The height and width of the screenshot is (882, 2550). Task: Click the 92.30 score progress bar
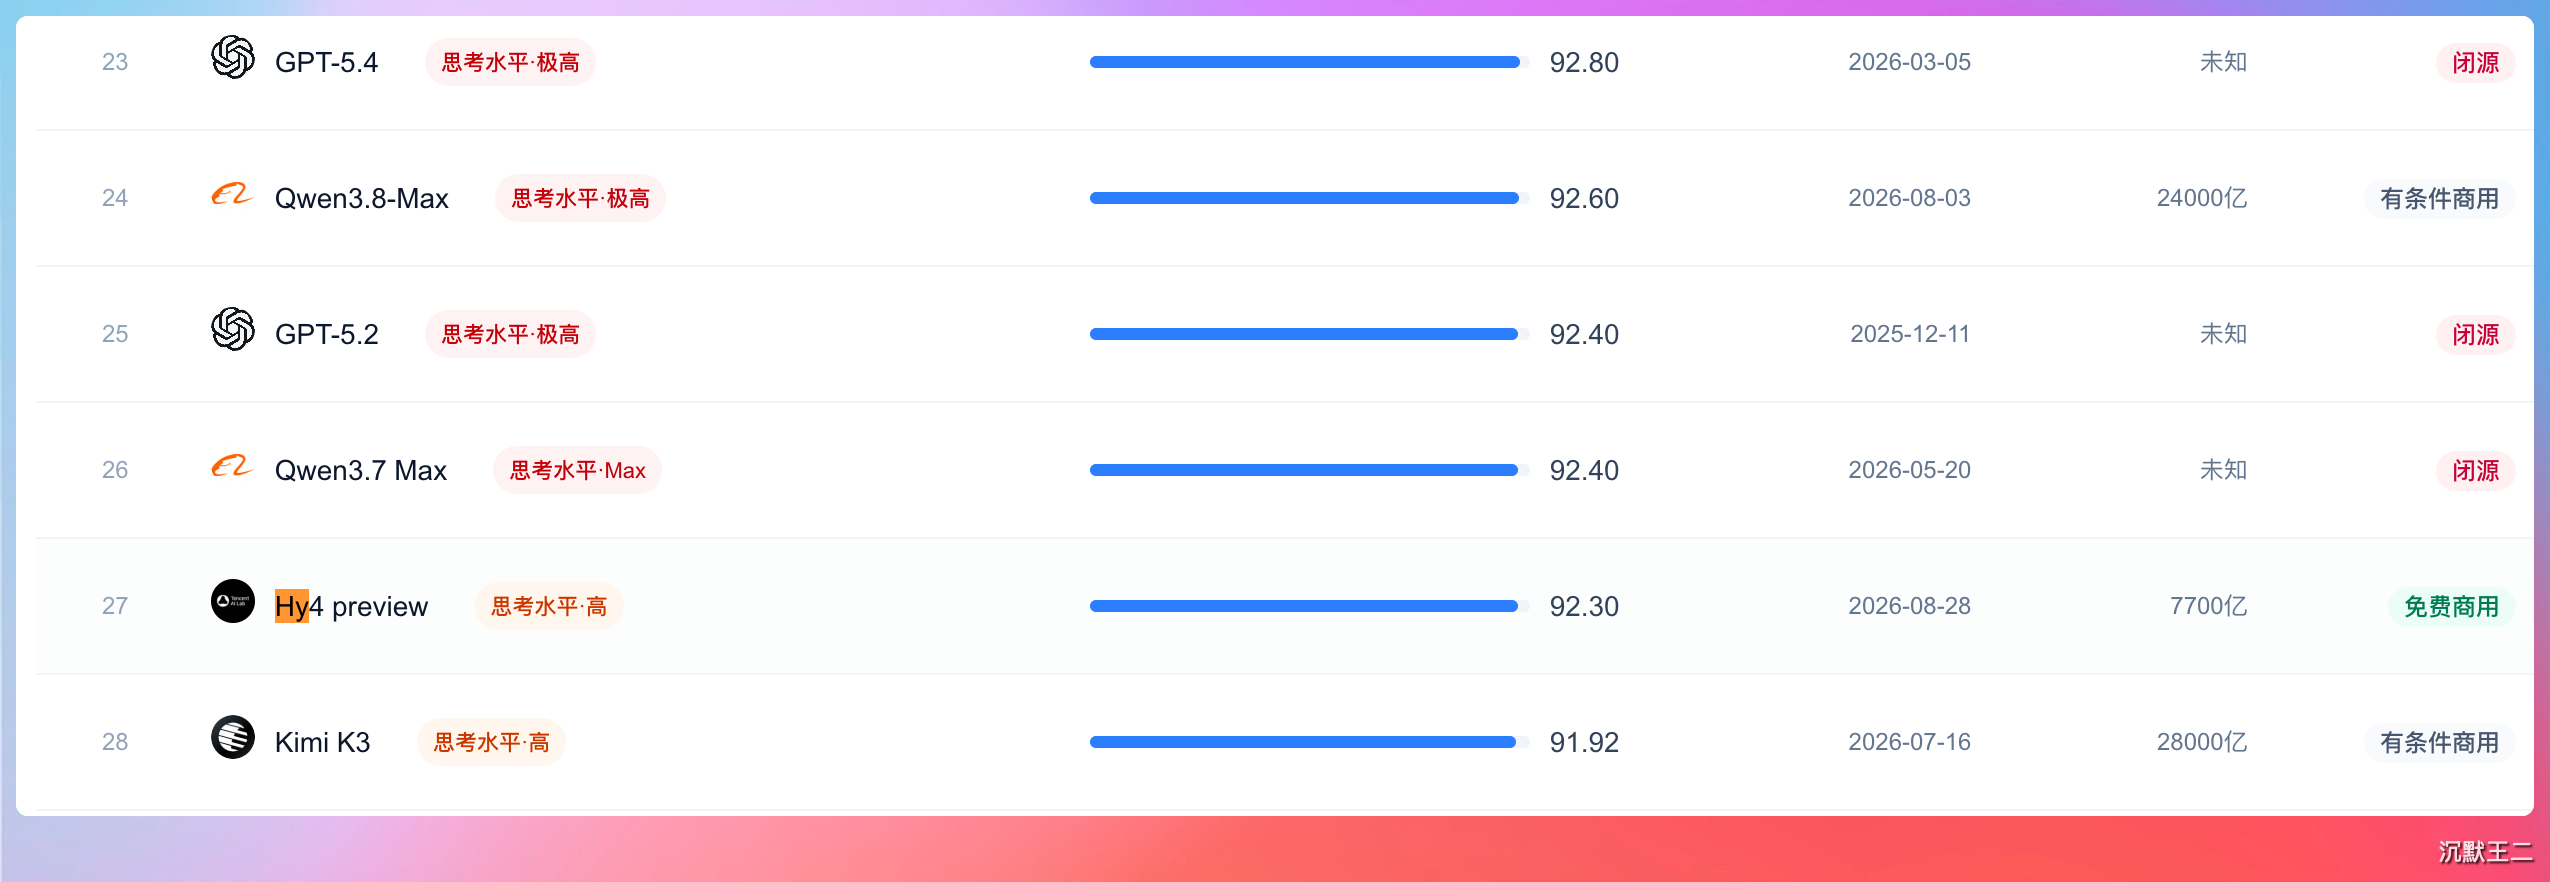point(1309,606)
